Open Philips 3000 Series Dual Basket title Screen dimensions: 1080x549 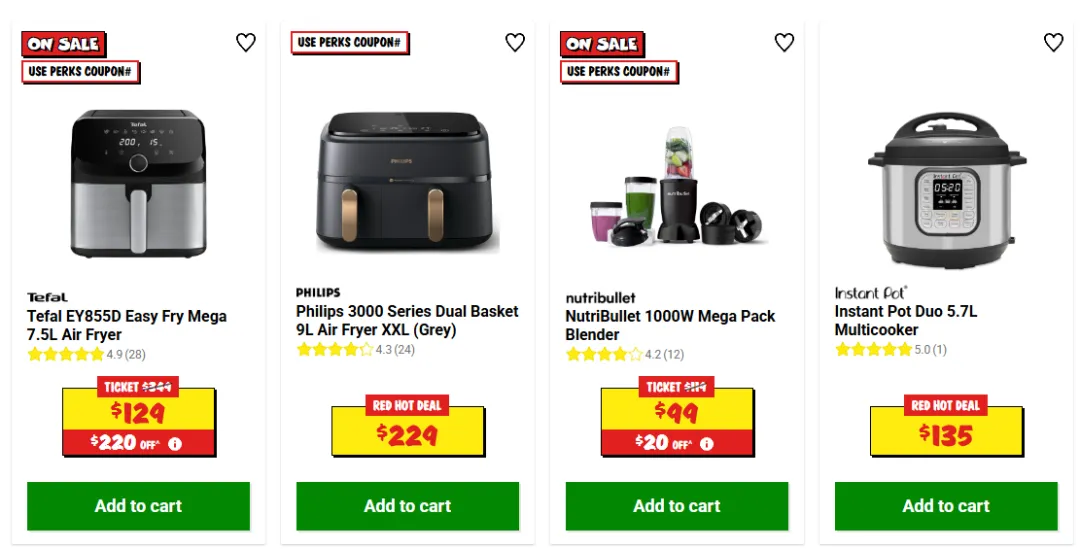point(407,320)
